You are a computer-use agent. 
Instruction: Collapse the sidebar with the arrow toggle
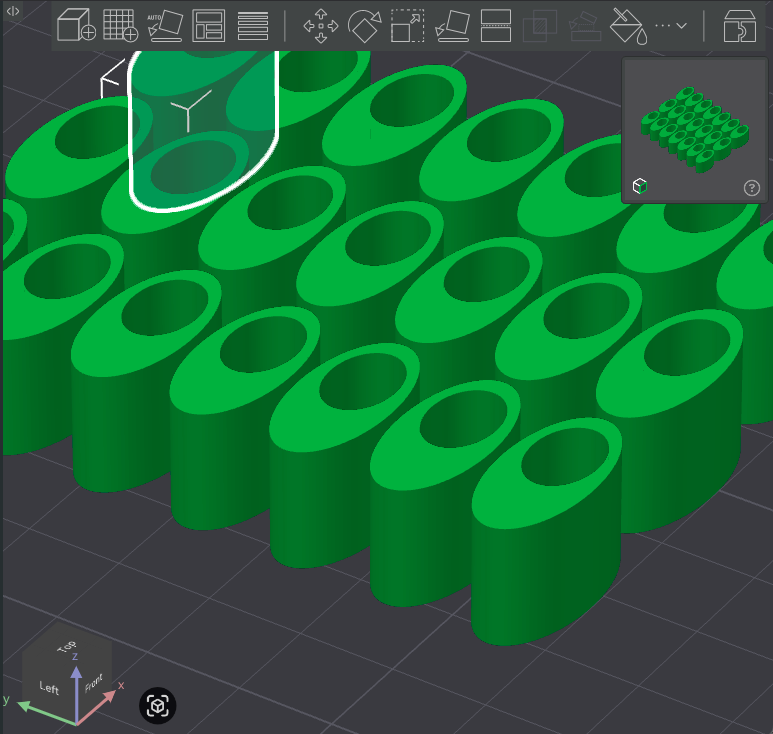(13, 11)
